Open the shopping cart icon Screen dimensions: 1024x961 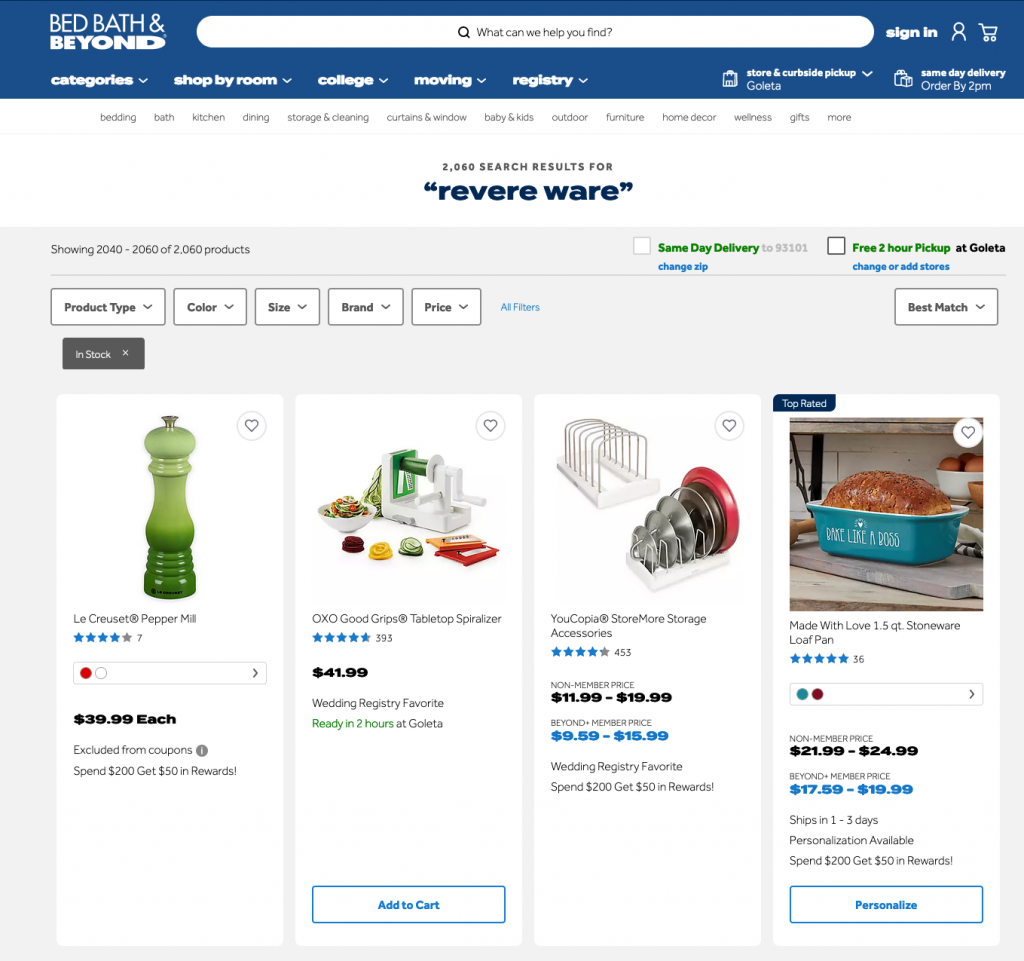(988, 32)
